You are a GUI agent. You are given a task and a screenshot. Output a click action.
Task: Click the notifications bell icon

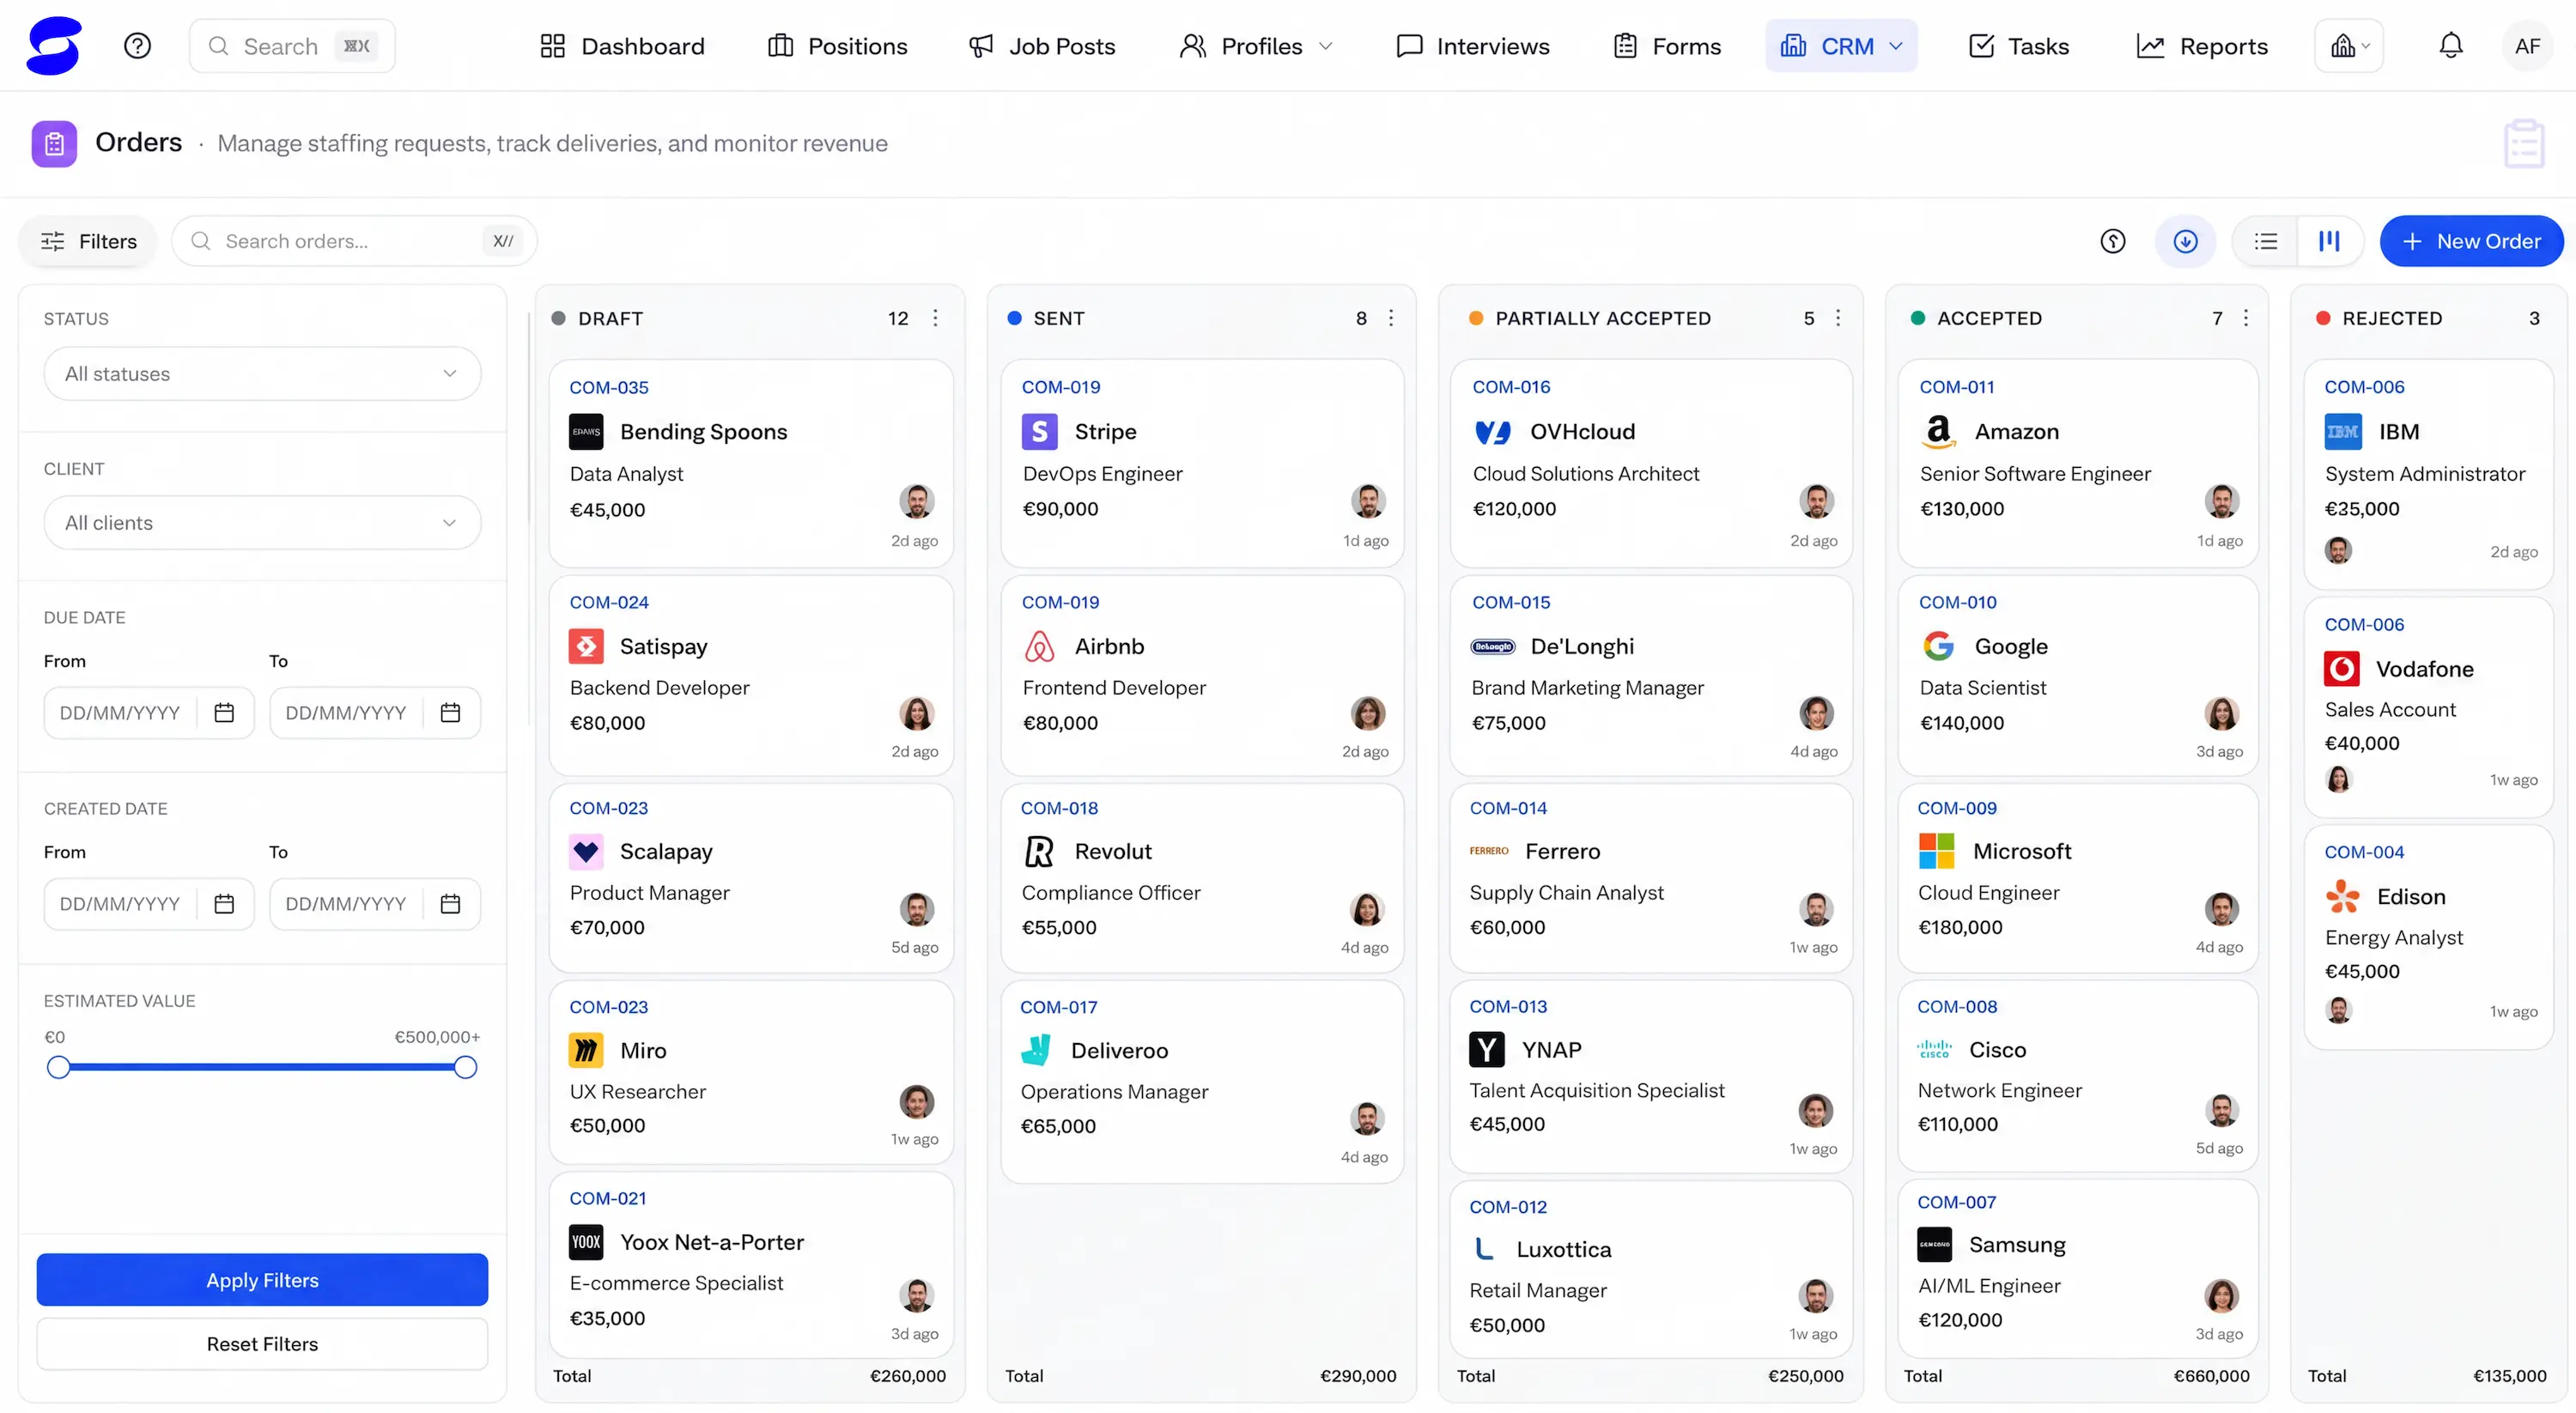click(2450, 46)
